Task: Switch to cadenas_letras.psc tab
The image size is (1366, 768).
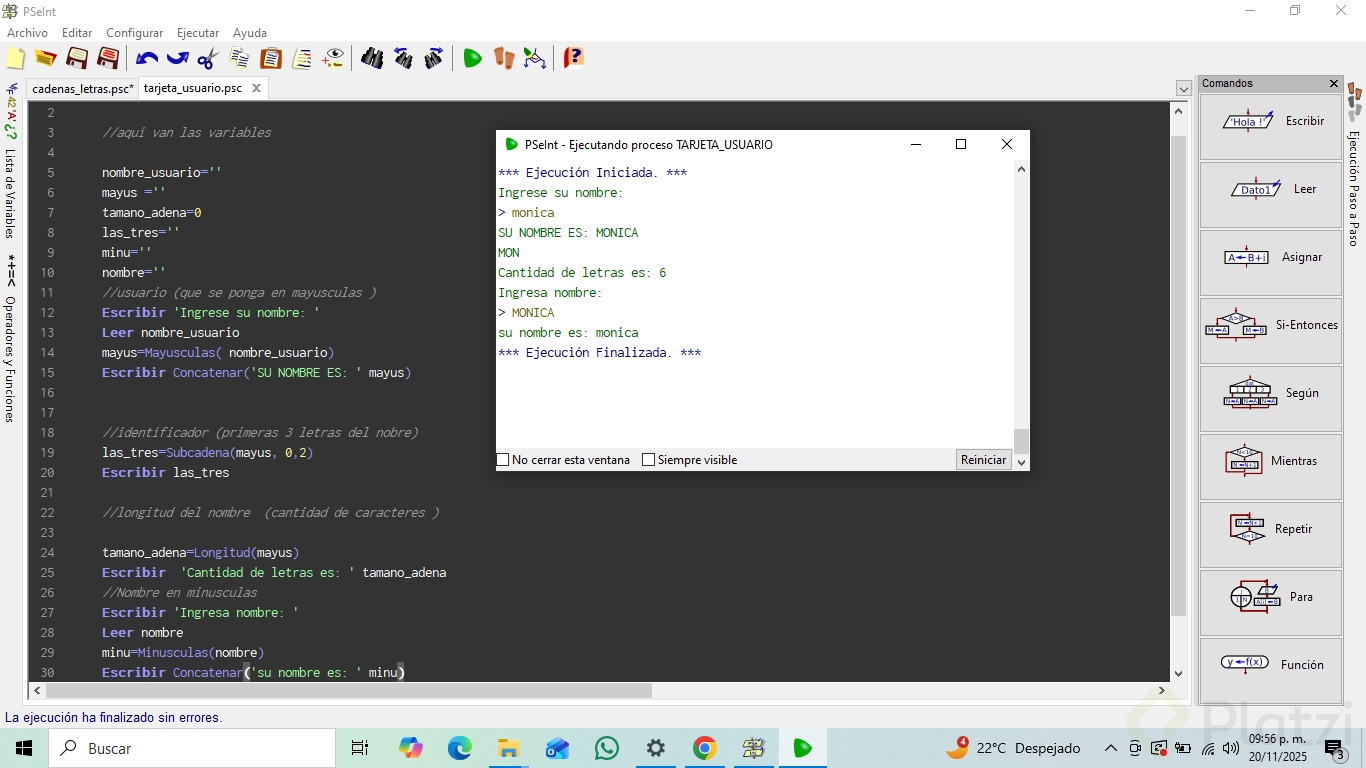Action: pyautogui.click(x=82, y=89)
